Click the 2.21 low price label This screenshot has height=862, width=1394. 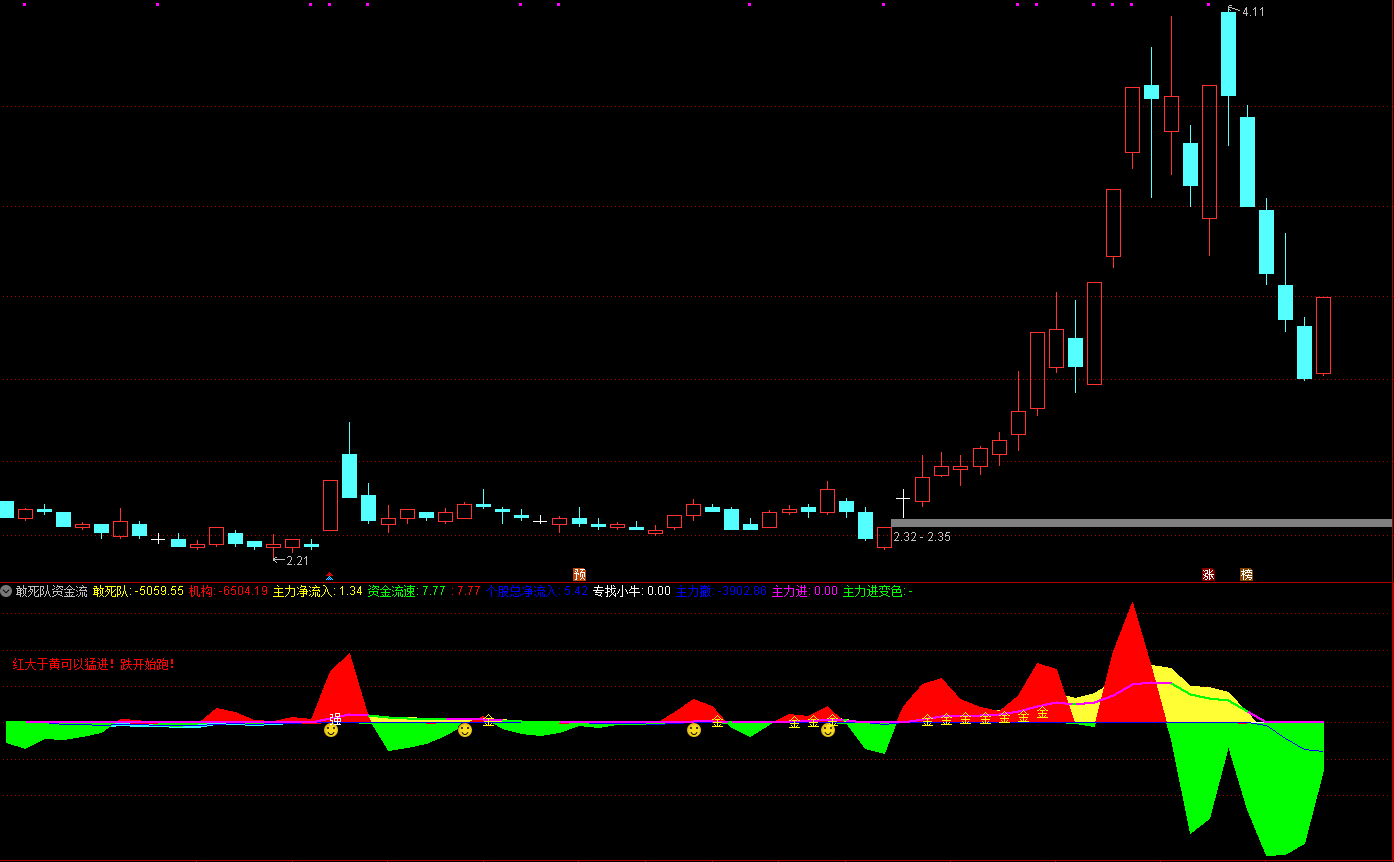pos(296,561)
